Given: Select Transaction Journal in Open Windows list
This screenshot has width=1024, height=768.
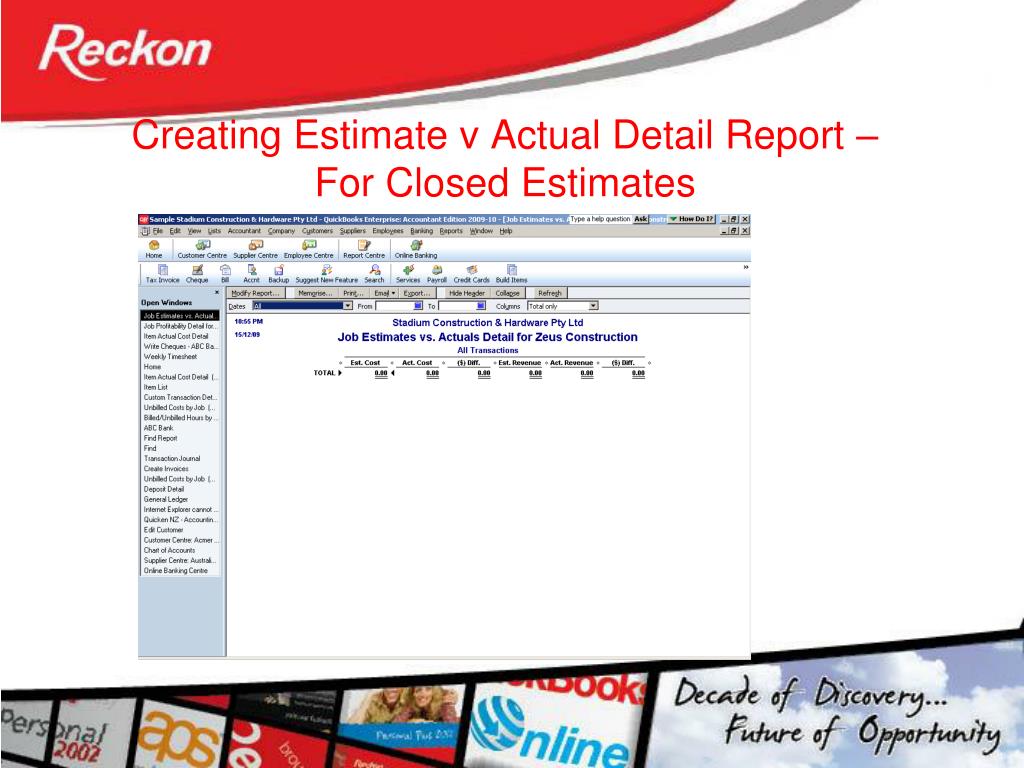Looking at the screenshot, I should [x=180, y=458].
